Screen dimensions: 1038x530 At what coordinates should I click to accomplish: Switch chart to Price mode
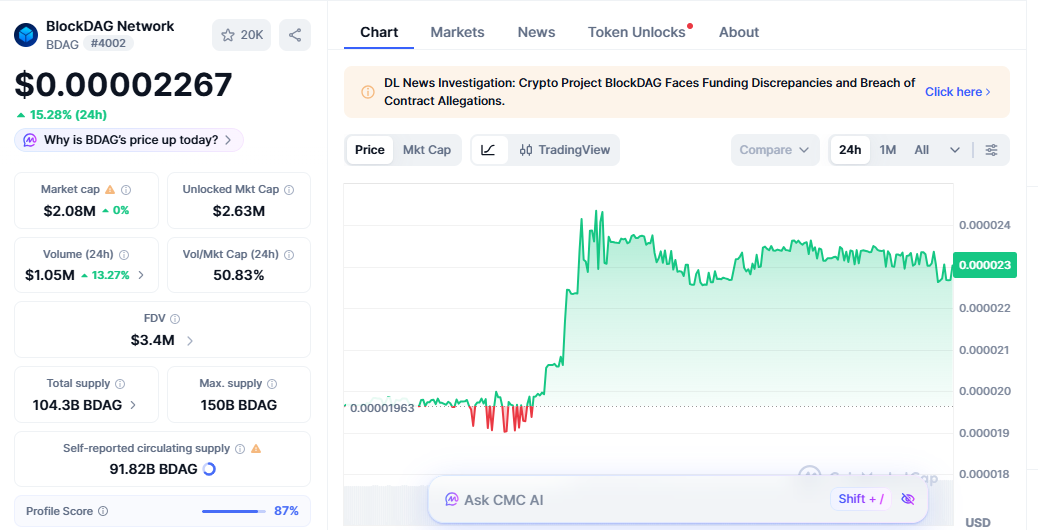click(x=369, y=150)
